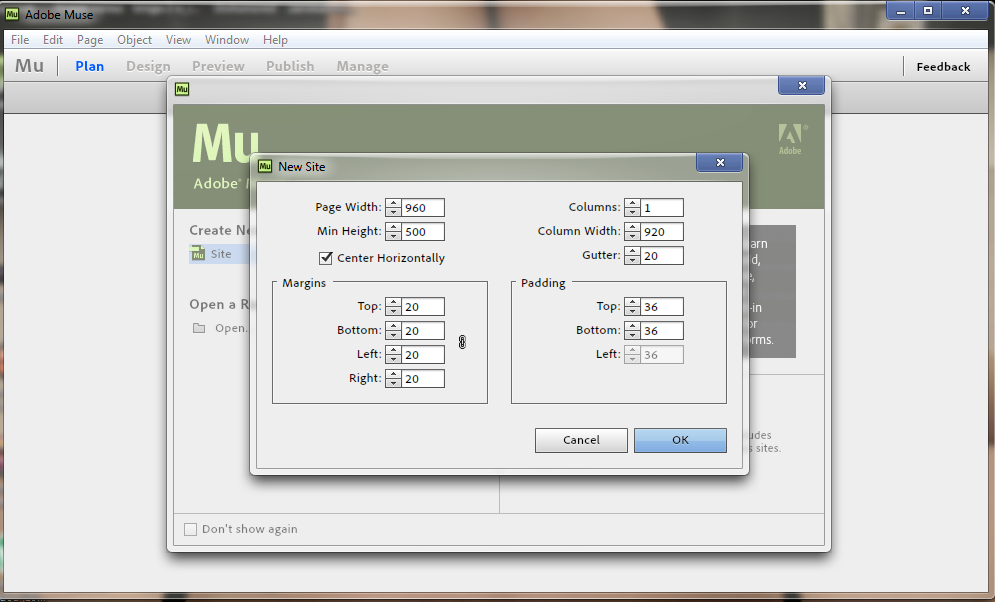Click the Margins Bottom stepper arrows
Viewport: 995px width, 602px height.
(x=393, y=330)
